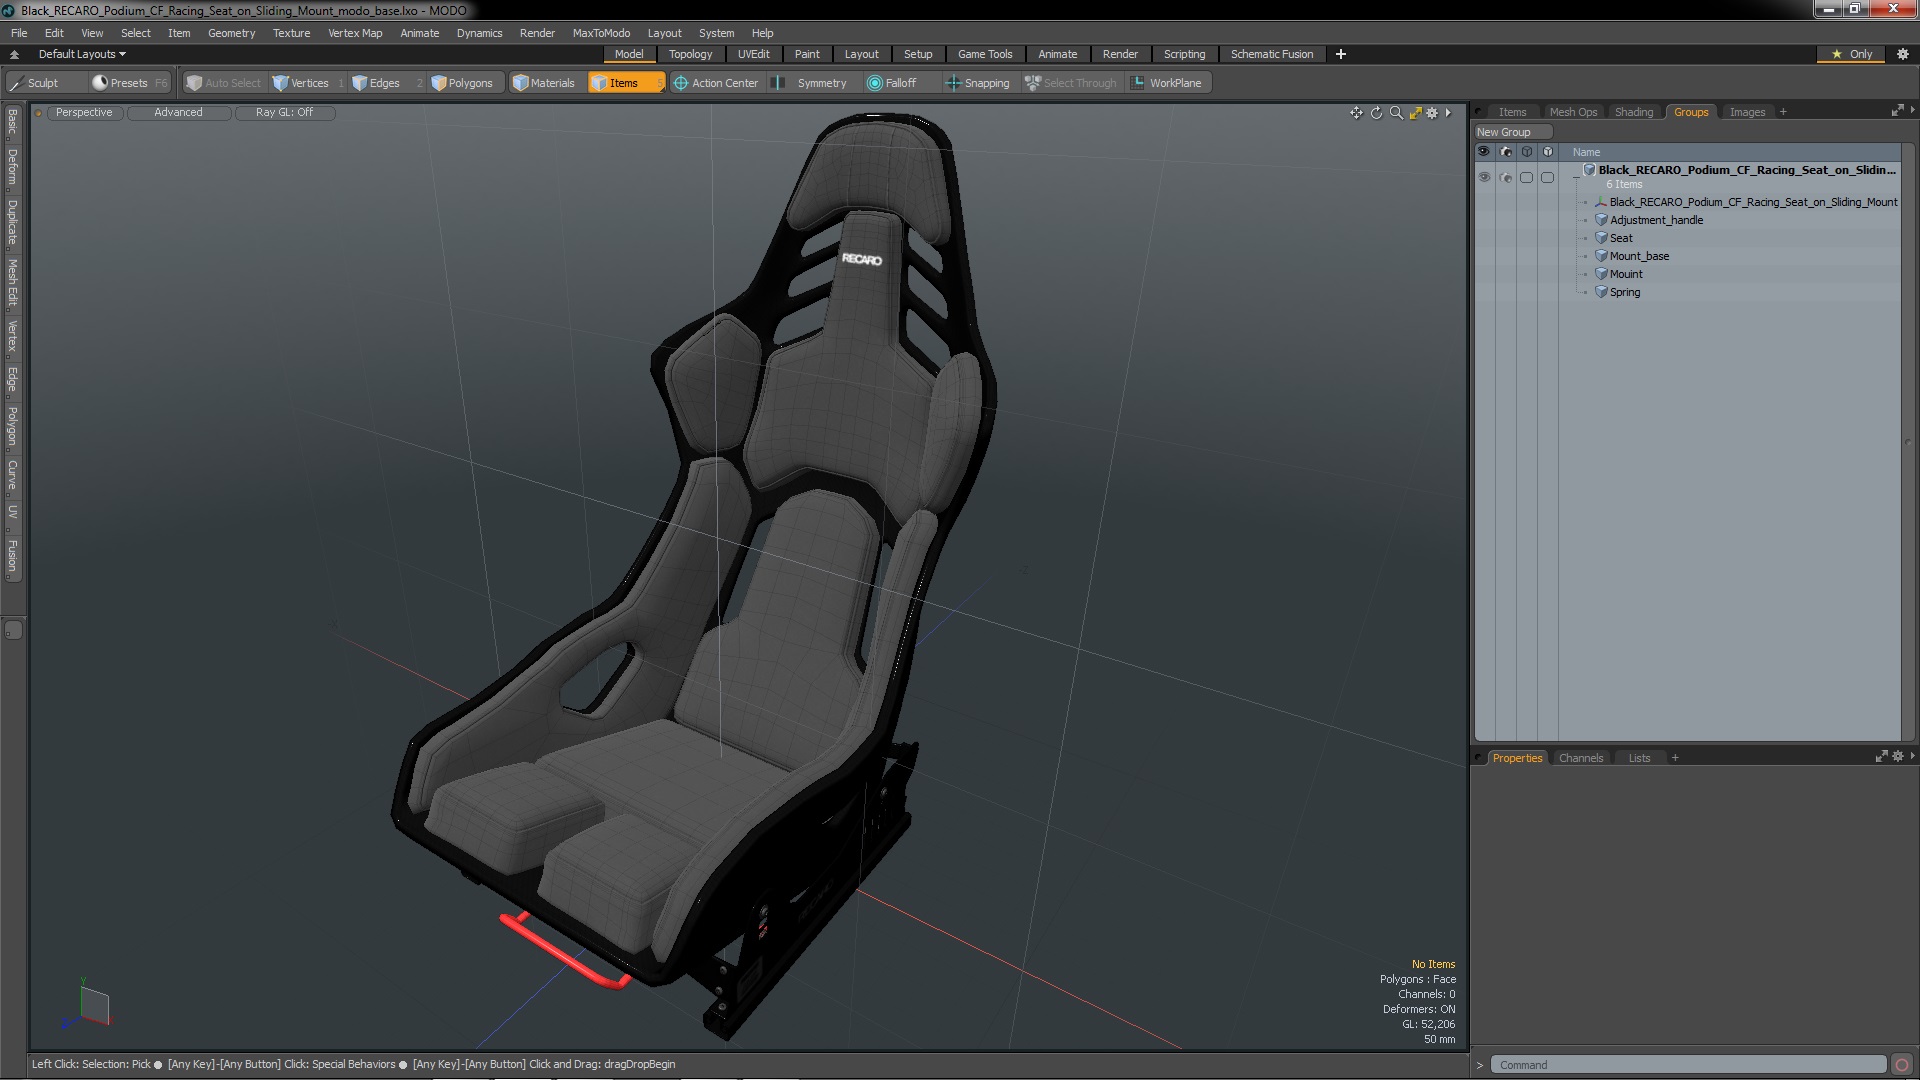Open the MaxToModo menu
This screenshot has height=1080, width=1920.
click(x=601, y=33)
